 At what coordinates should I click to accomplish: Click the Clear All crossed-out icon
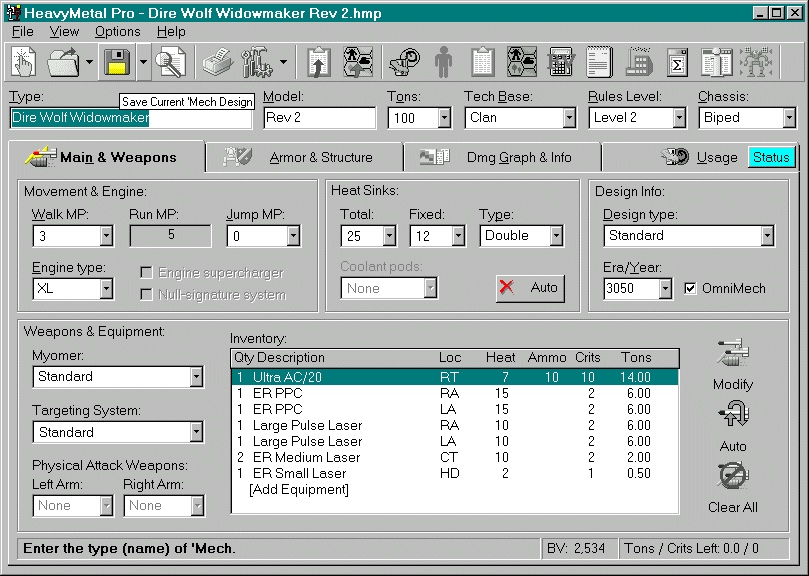point(733,475)
